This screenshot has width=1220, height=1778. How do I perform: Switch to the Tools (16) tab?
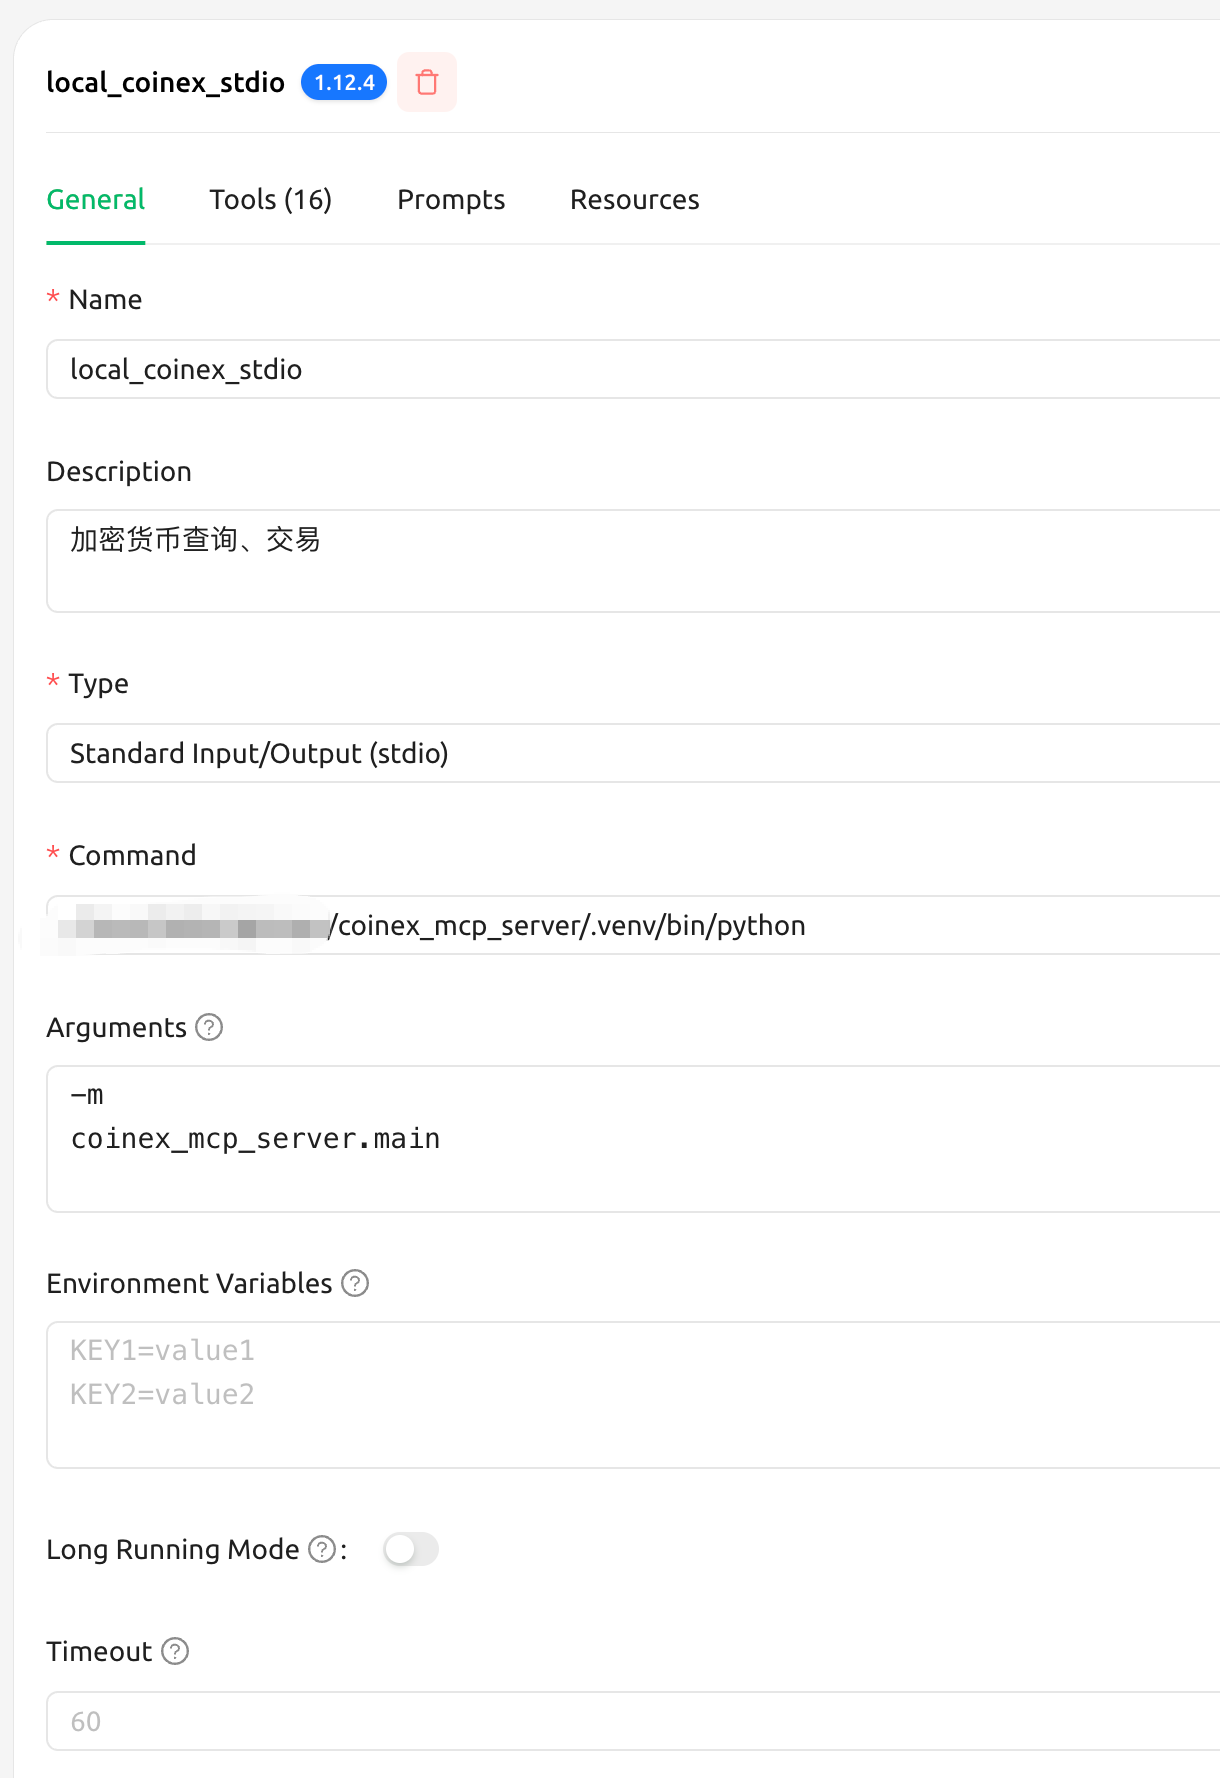tap(270, 200)
